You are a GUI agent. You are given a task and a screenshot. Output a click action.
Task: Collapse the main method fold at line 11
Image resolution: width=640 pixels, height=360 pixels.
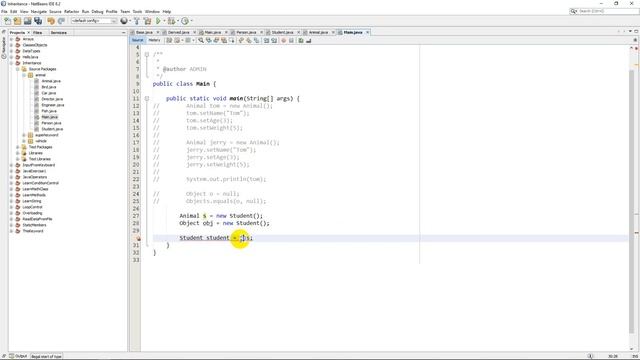[147, 98]
